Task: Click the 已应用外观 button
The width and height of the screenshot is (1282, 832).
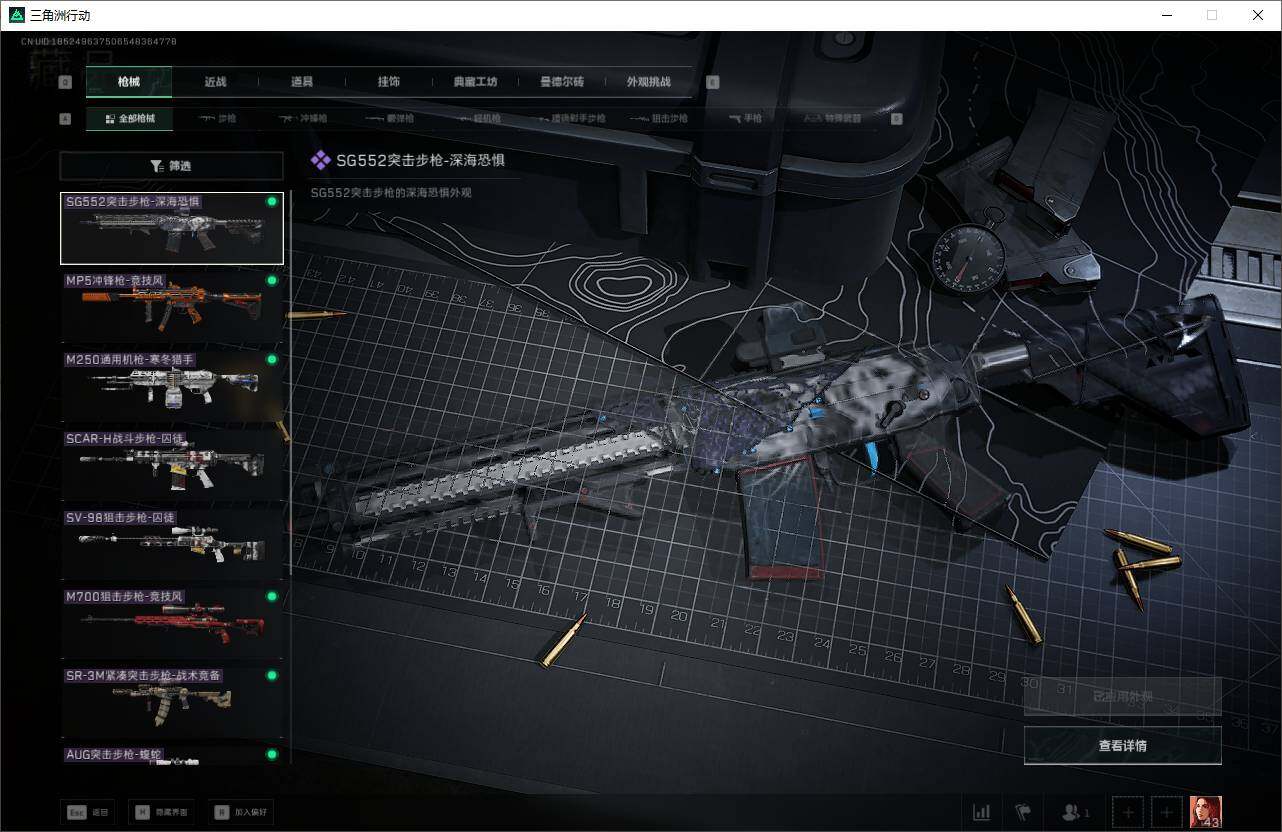Action: tap(1122, 696)
